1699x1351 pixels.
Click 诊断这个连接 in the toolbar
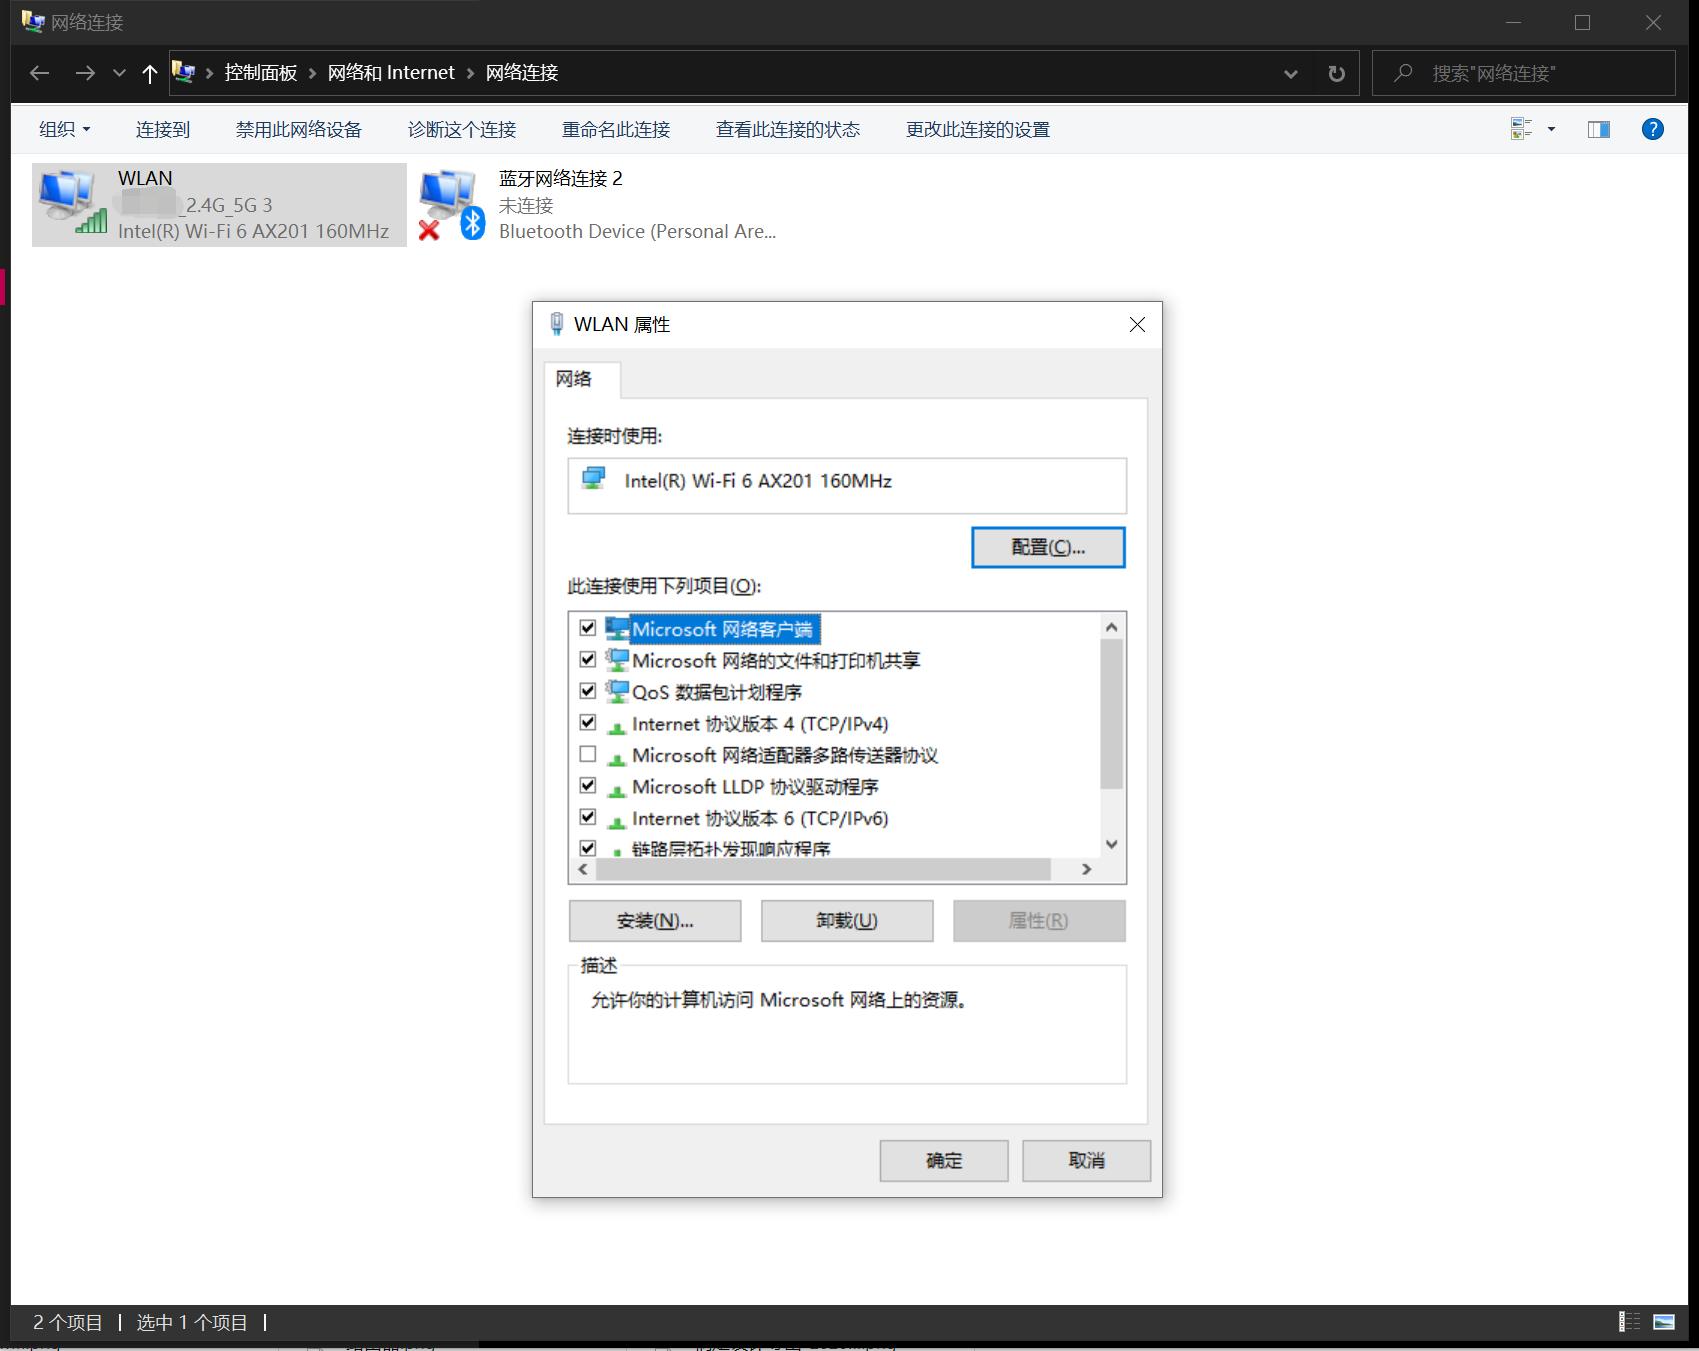pos(461,128)
